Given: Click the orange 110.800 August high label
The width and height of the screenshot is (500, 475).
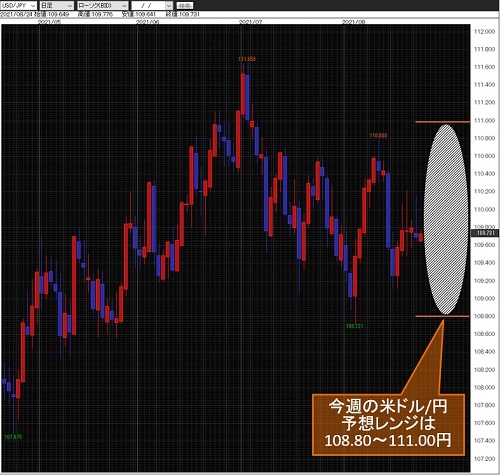Looking at the screenshot, I should [x=378, y=135].
